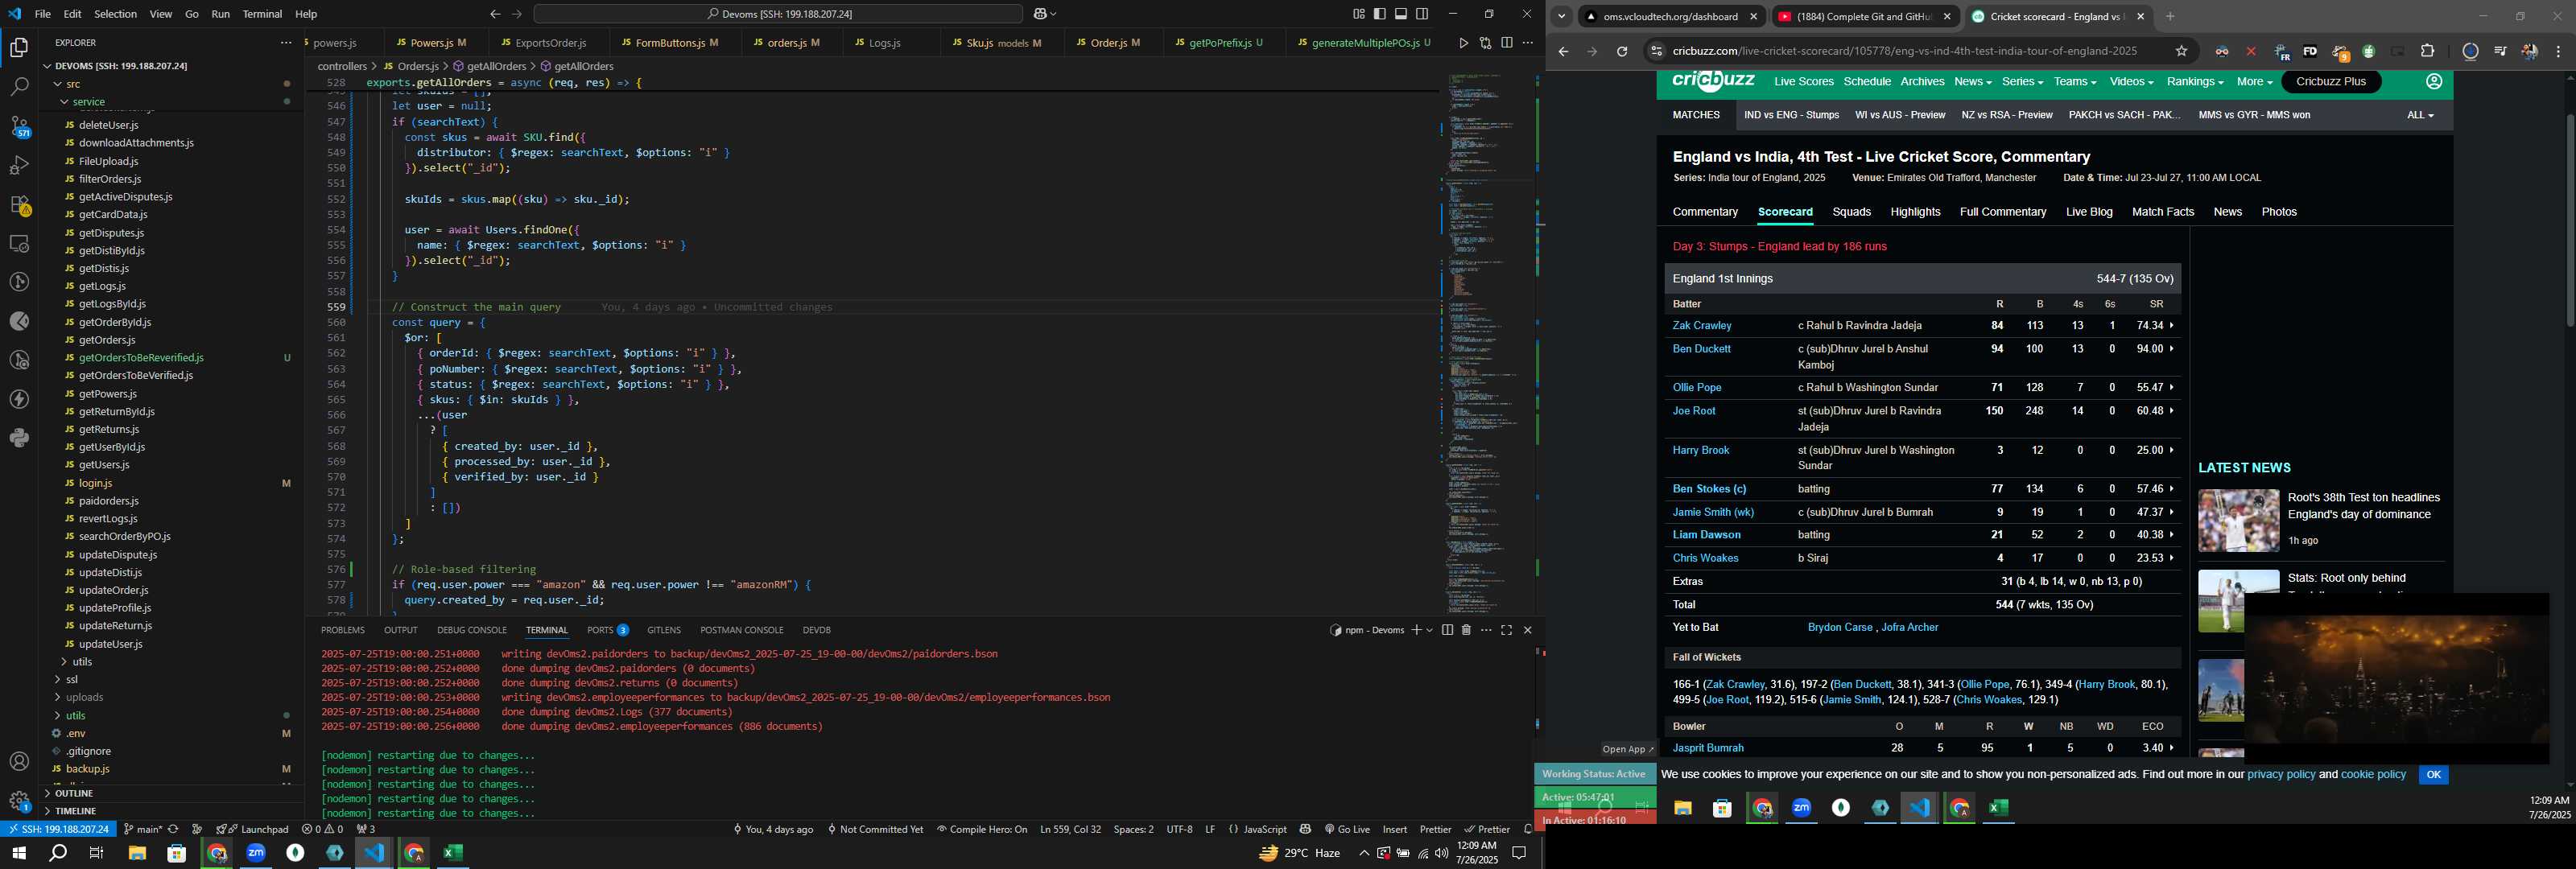The height and width of the screenshot is (869, 2576).
Task: Open Chrome Extensions puzzle icon
Action: [x=2427, y=52]
